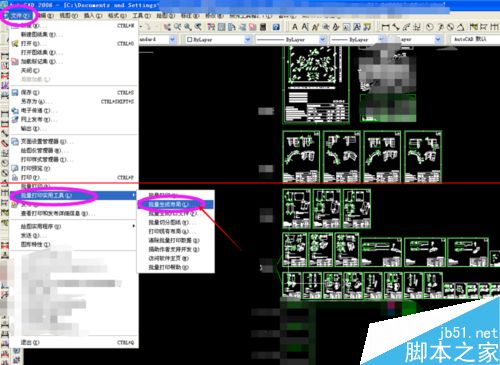500x365 pixels.
Task: Select the Zoom Realtime magnifier icon
Action: [177, 27]
